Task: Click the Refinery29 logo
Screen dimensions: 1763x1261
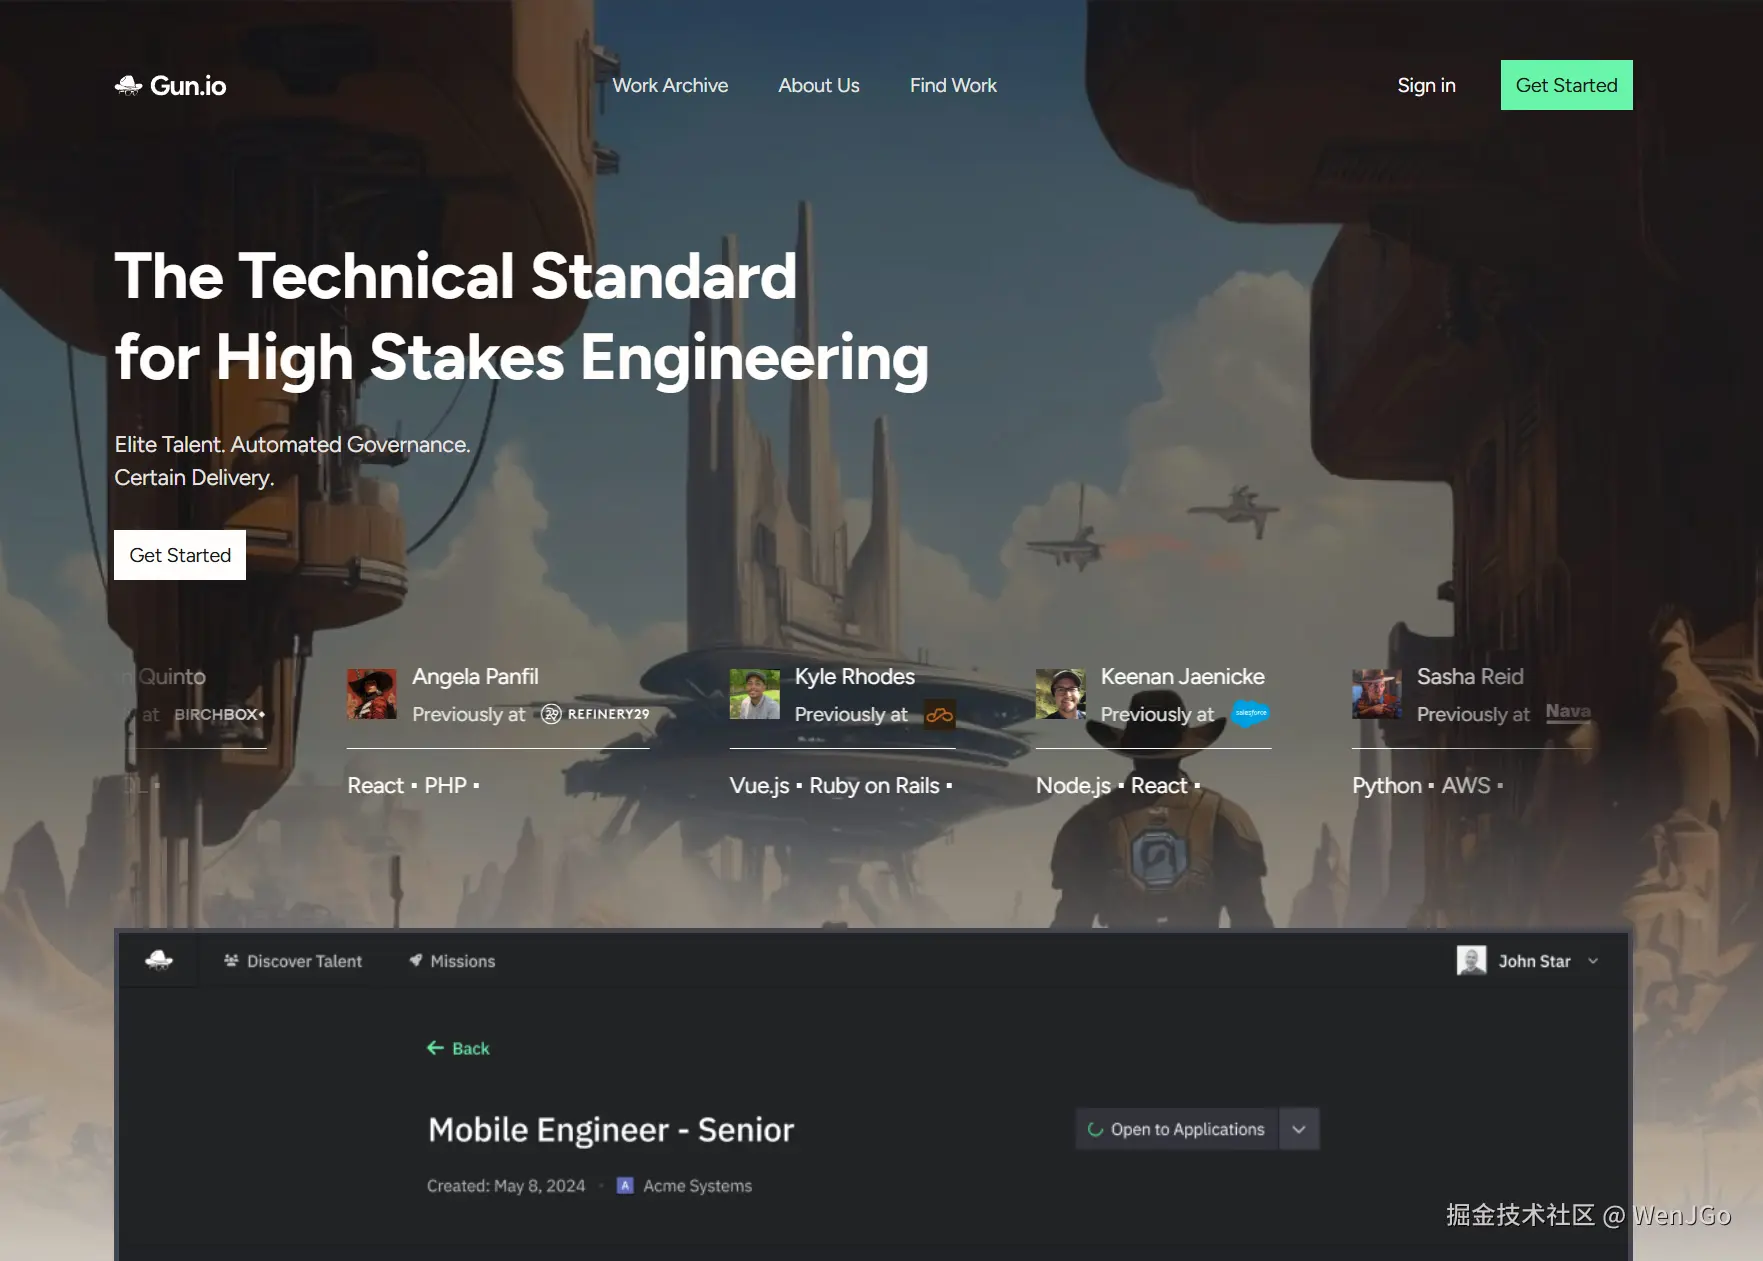Action: [x=596, y=714]
